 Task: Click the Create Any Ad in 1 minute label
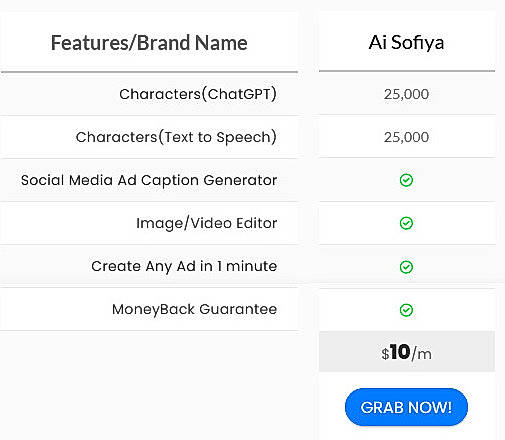tap(184, 266)
